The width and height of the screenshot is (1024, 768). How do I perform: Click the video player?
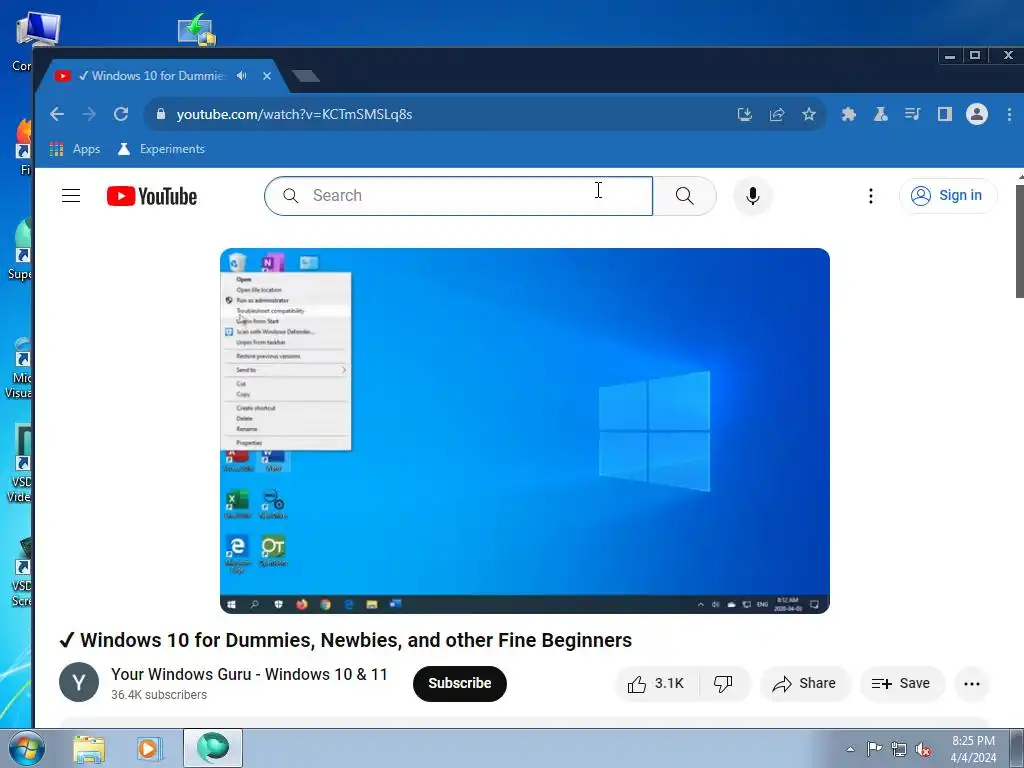524,430
